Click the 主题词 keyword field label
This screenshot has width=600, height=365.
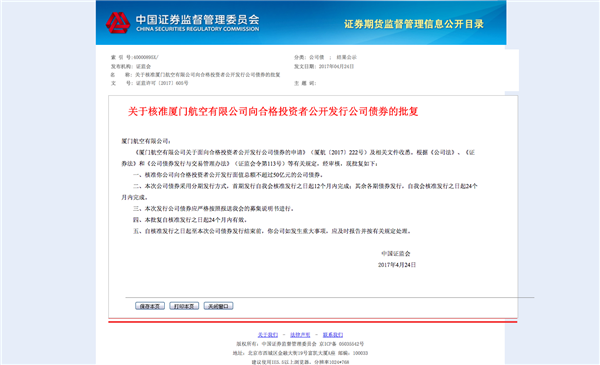point(305,83)
